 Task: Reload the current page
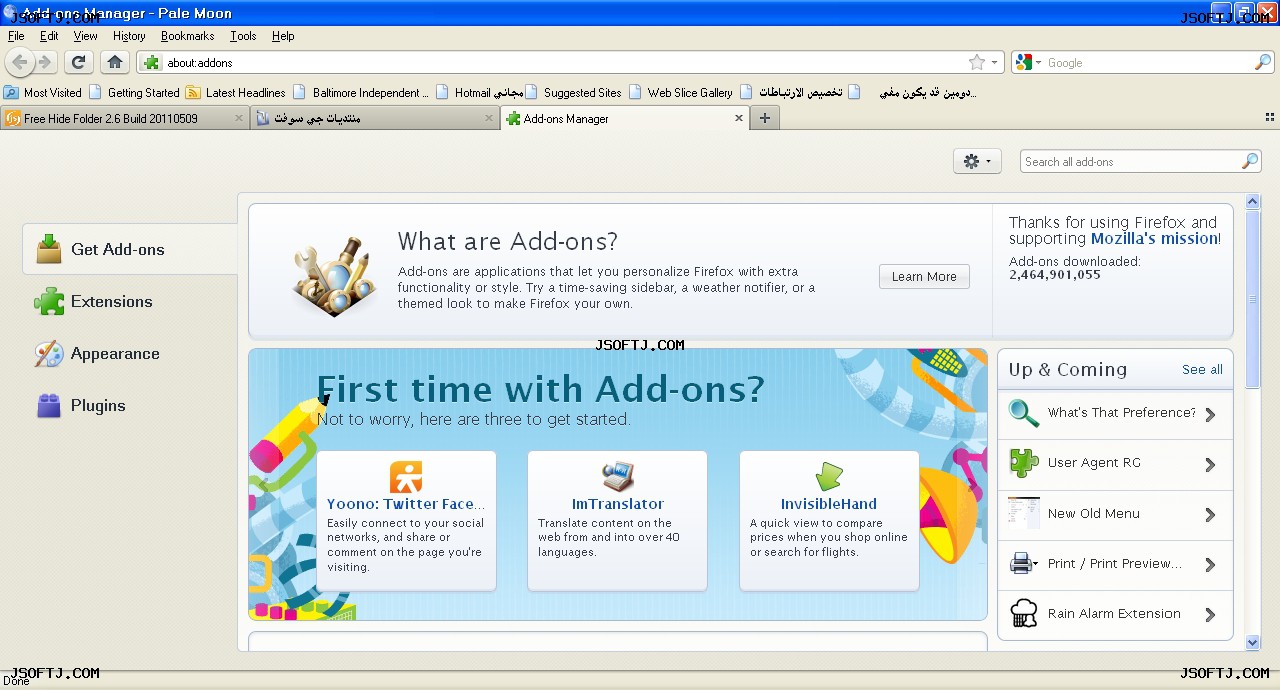pos(79,62)
